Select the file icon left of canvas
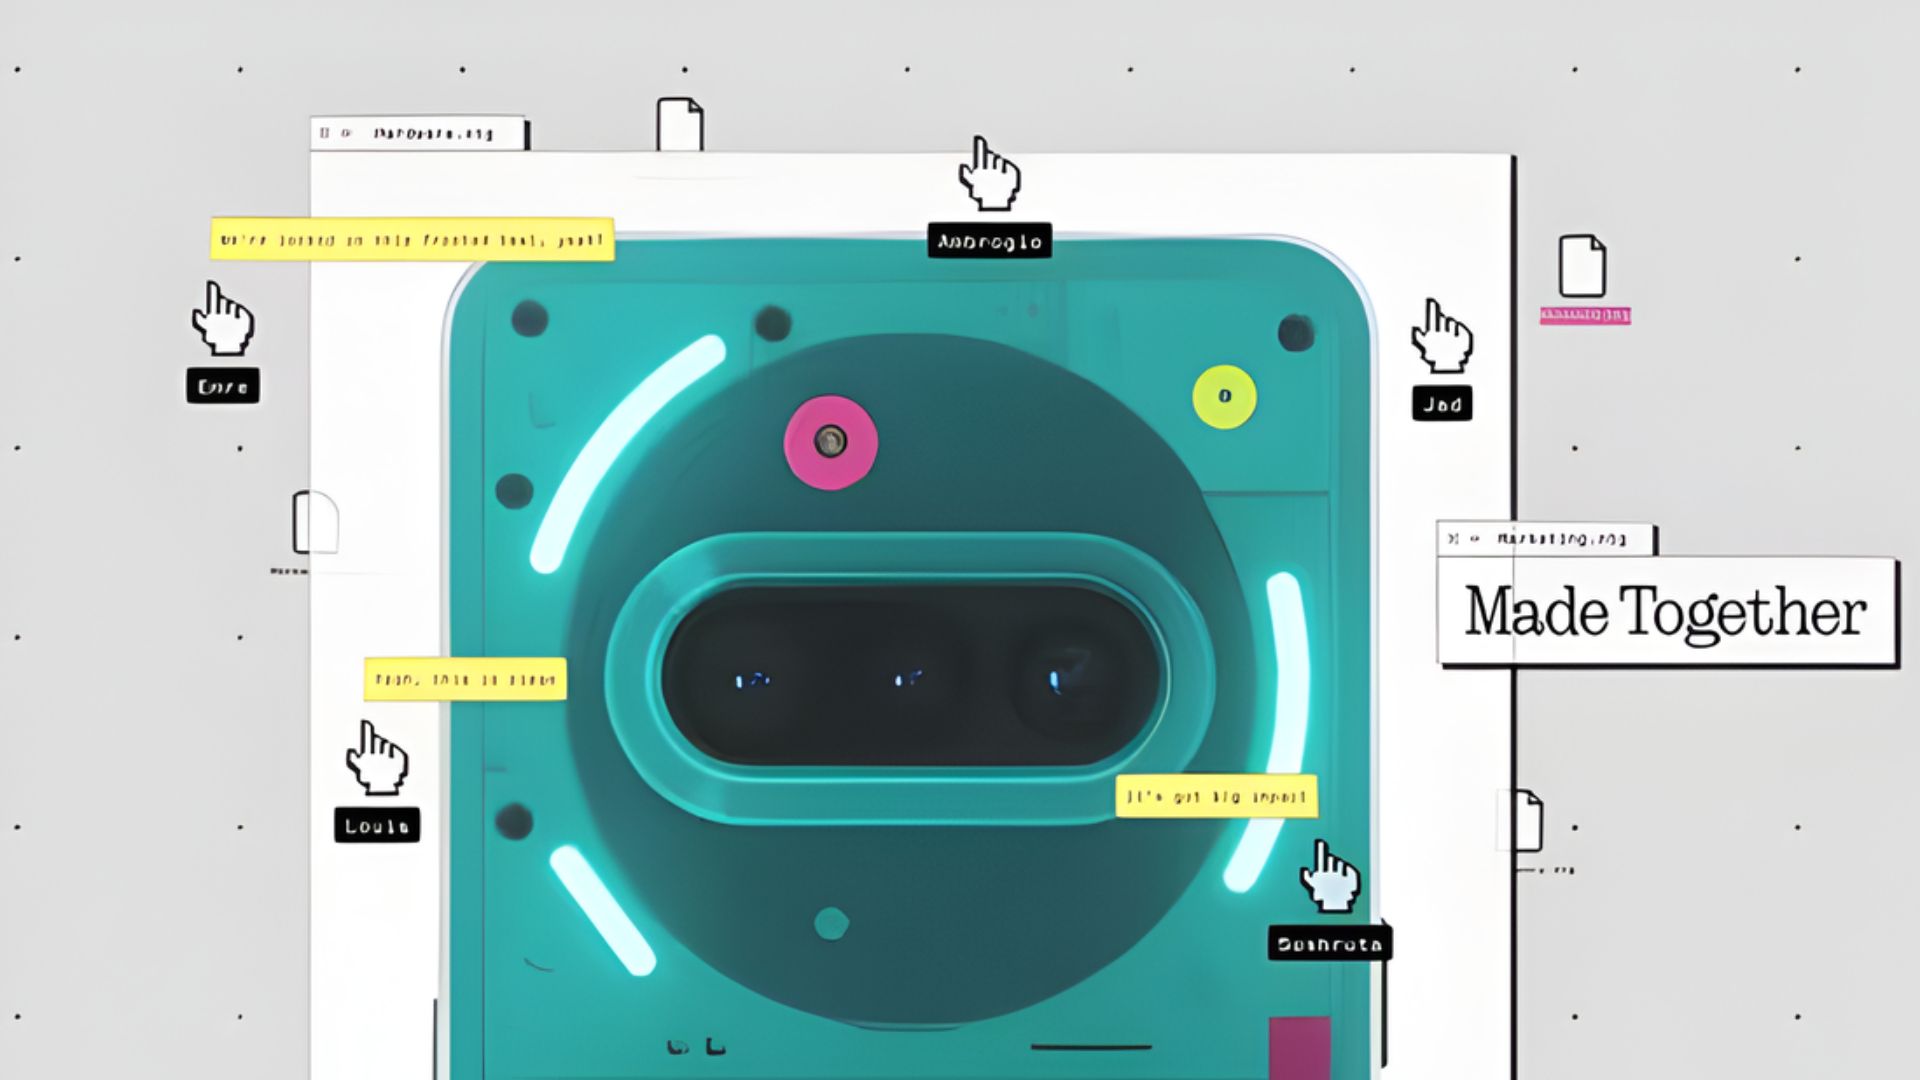Image resolution: width=1920 pixels, height=1080 pixels. pos(314,522)
